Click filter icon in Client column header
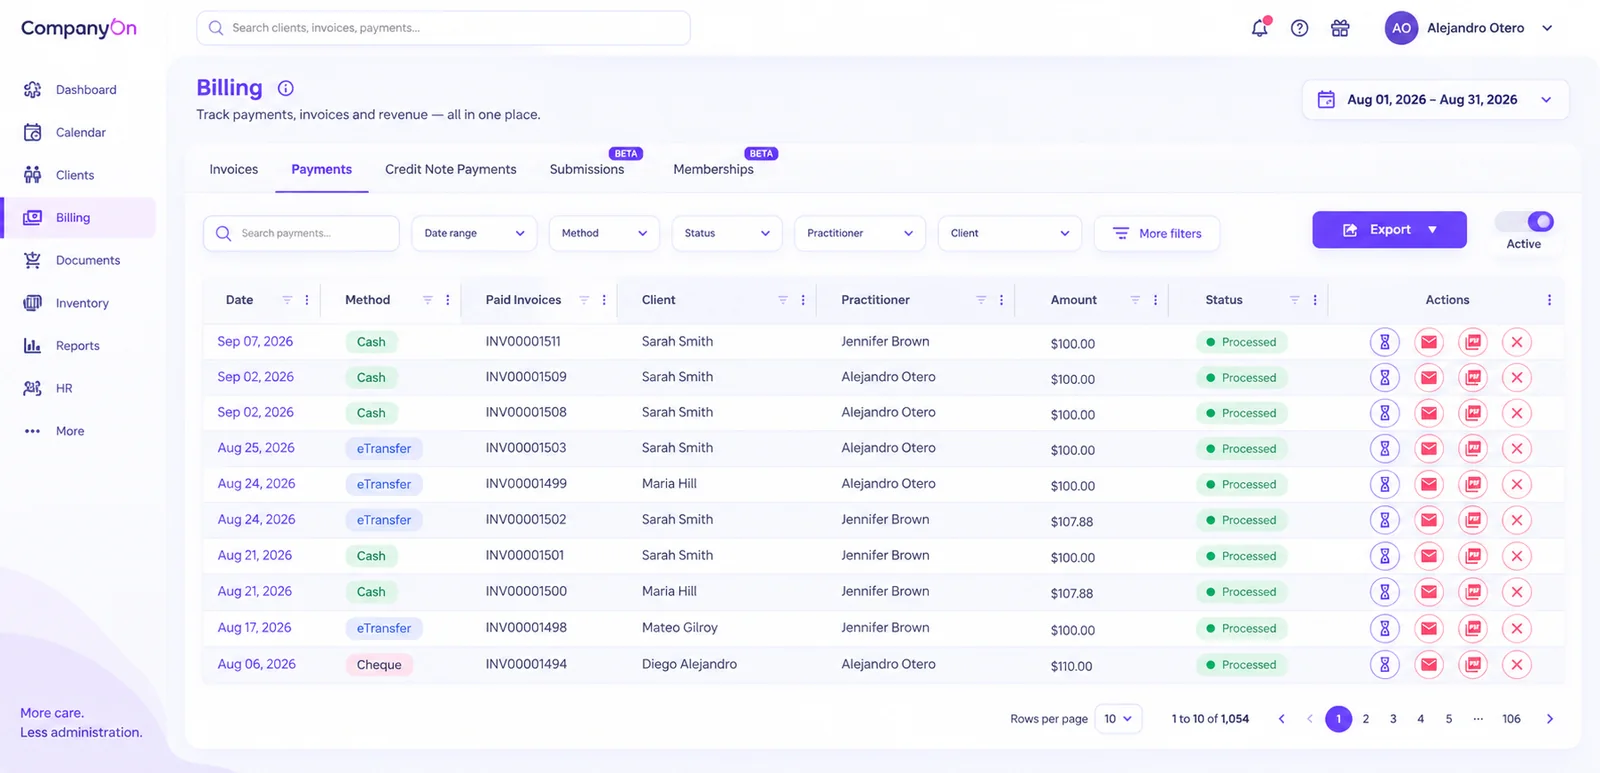 pos(783,300)
